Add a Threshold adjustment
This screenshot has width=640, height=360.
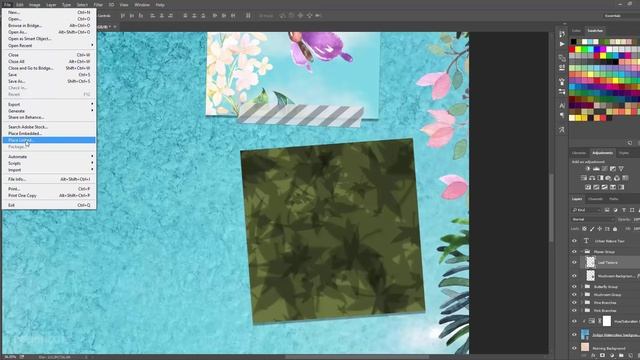pyautogui.click(x=604, y=187)
